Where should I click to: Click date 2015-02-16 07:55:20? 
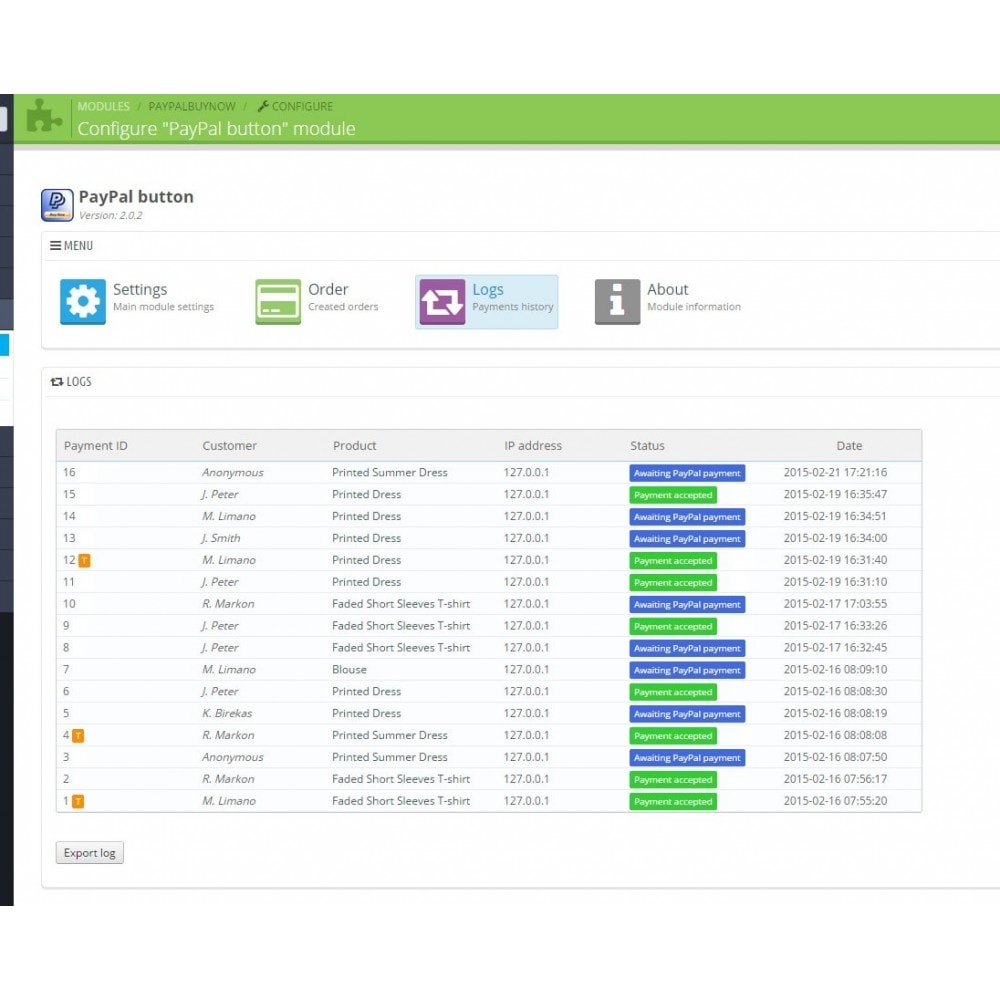tap(835, 801)
